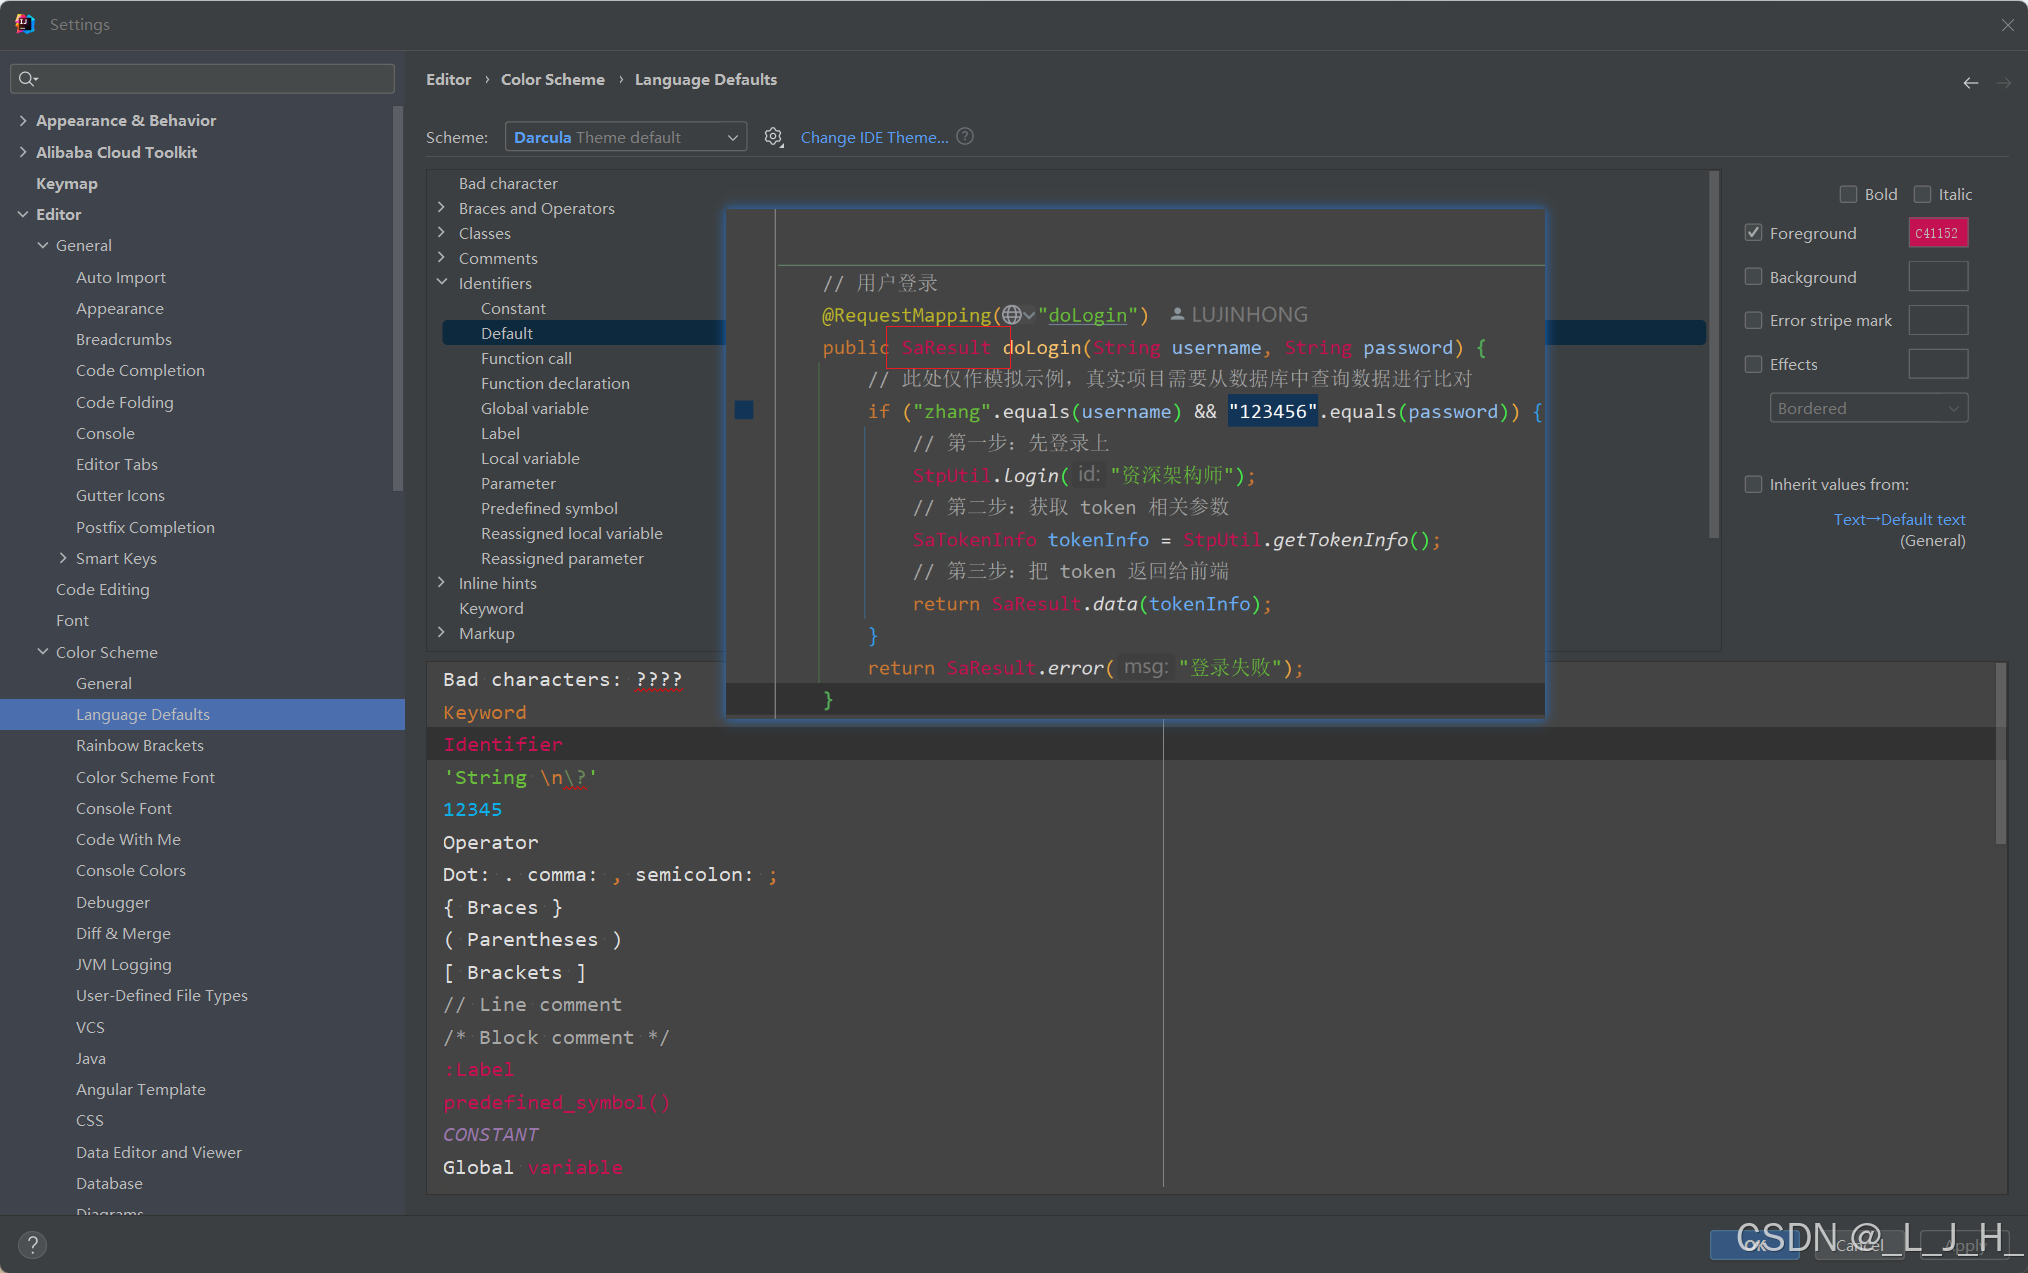Open the Scheme dropdown showing Darcula

pyautogui.click(x=626, y=137)
